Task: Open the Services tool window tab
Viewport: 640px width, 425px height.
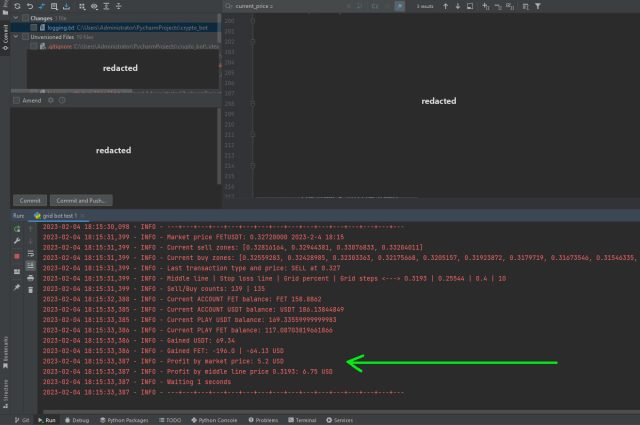Action: point(340,420)
